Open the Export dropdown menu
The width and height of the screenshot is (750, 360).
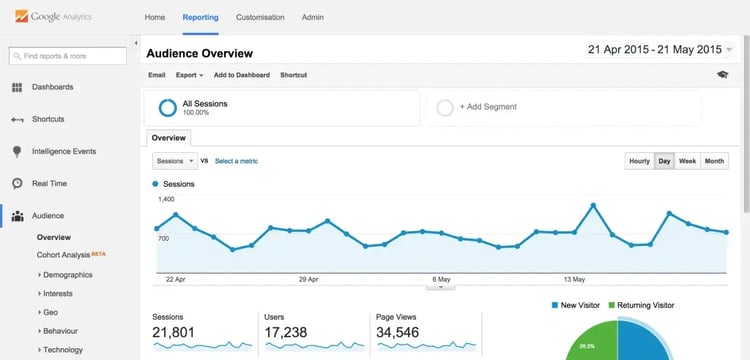click(189, 75)
